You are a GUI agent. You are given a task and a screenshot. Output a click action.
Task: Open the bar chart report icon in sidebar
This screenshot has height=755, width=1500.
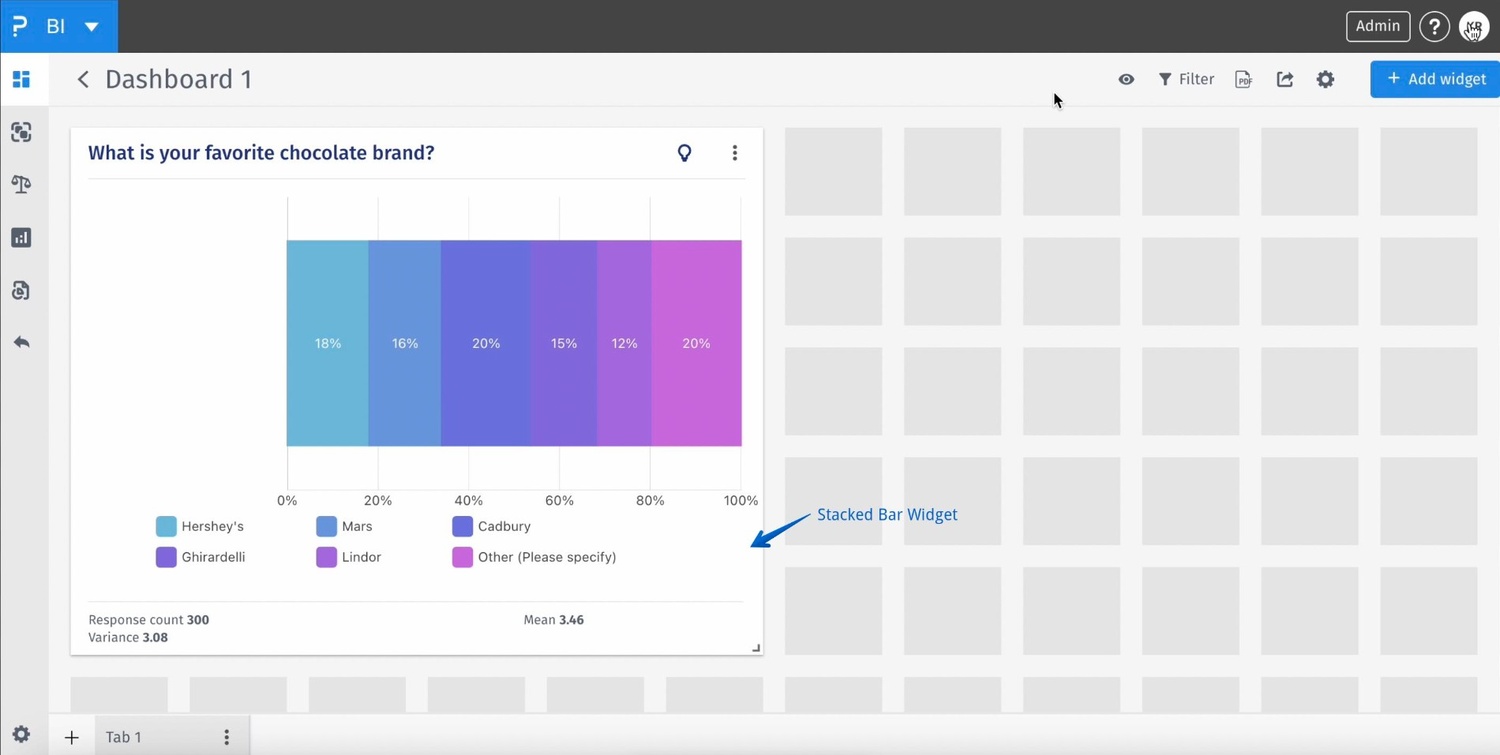[x=21, y=238]
